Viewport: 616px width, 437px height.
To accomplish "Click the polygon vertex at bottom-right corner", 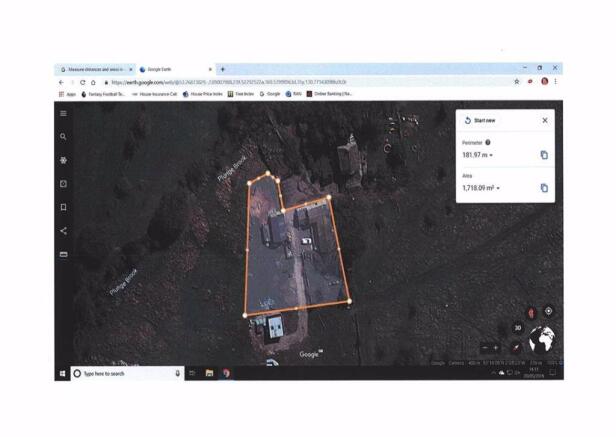I will [350, 301].
